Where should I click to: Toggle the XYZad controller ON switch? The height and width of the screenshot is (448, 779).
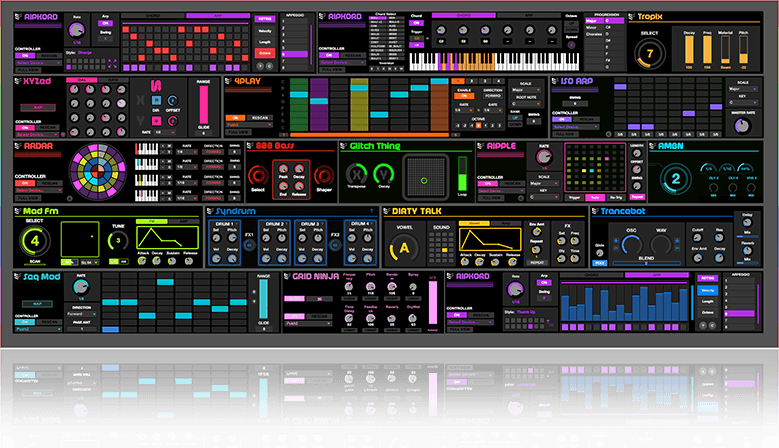tap(25, 128)
